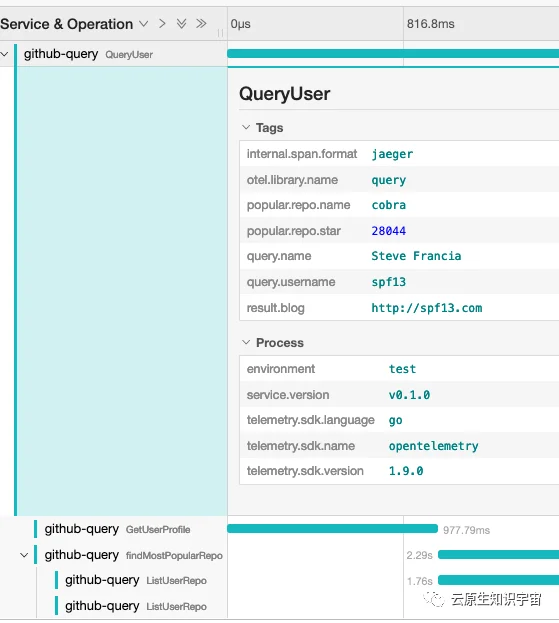
Task: Click the ListUserRepo 1.76s span bar
Action: point(498,580)
